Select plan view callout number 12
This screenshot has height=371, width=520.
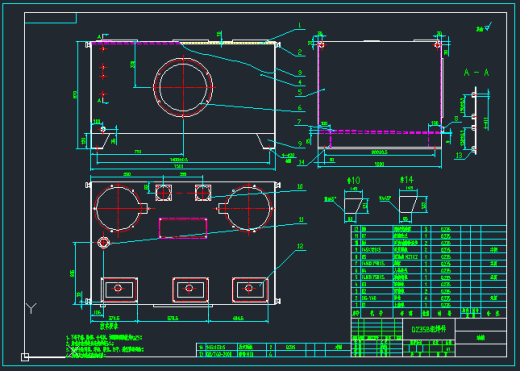(x=300, y=246)
